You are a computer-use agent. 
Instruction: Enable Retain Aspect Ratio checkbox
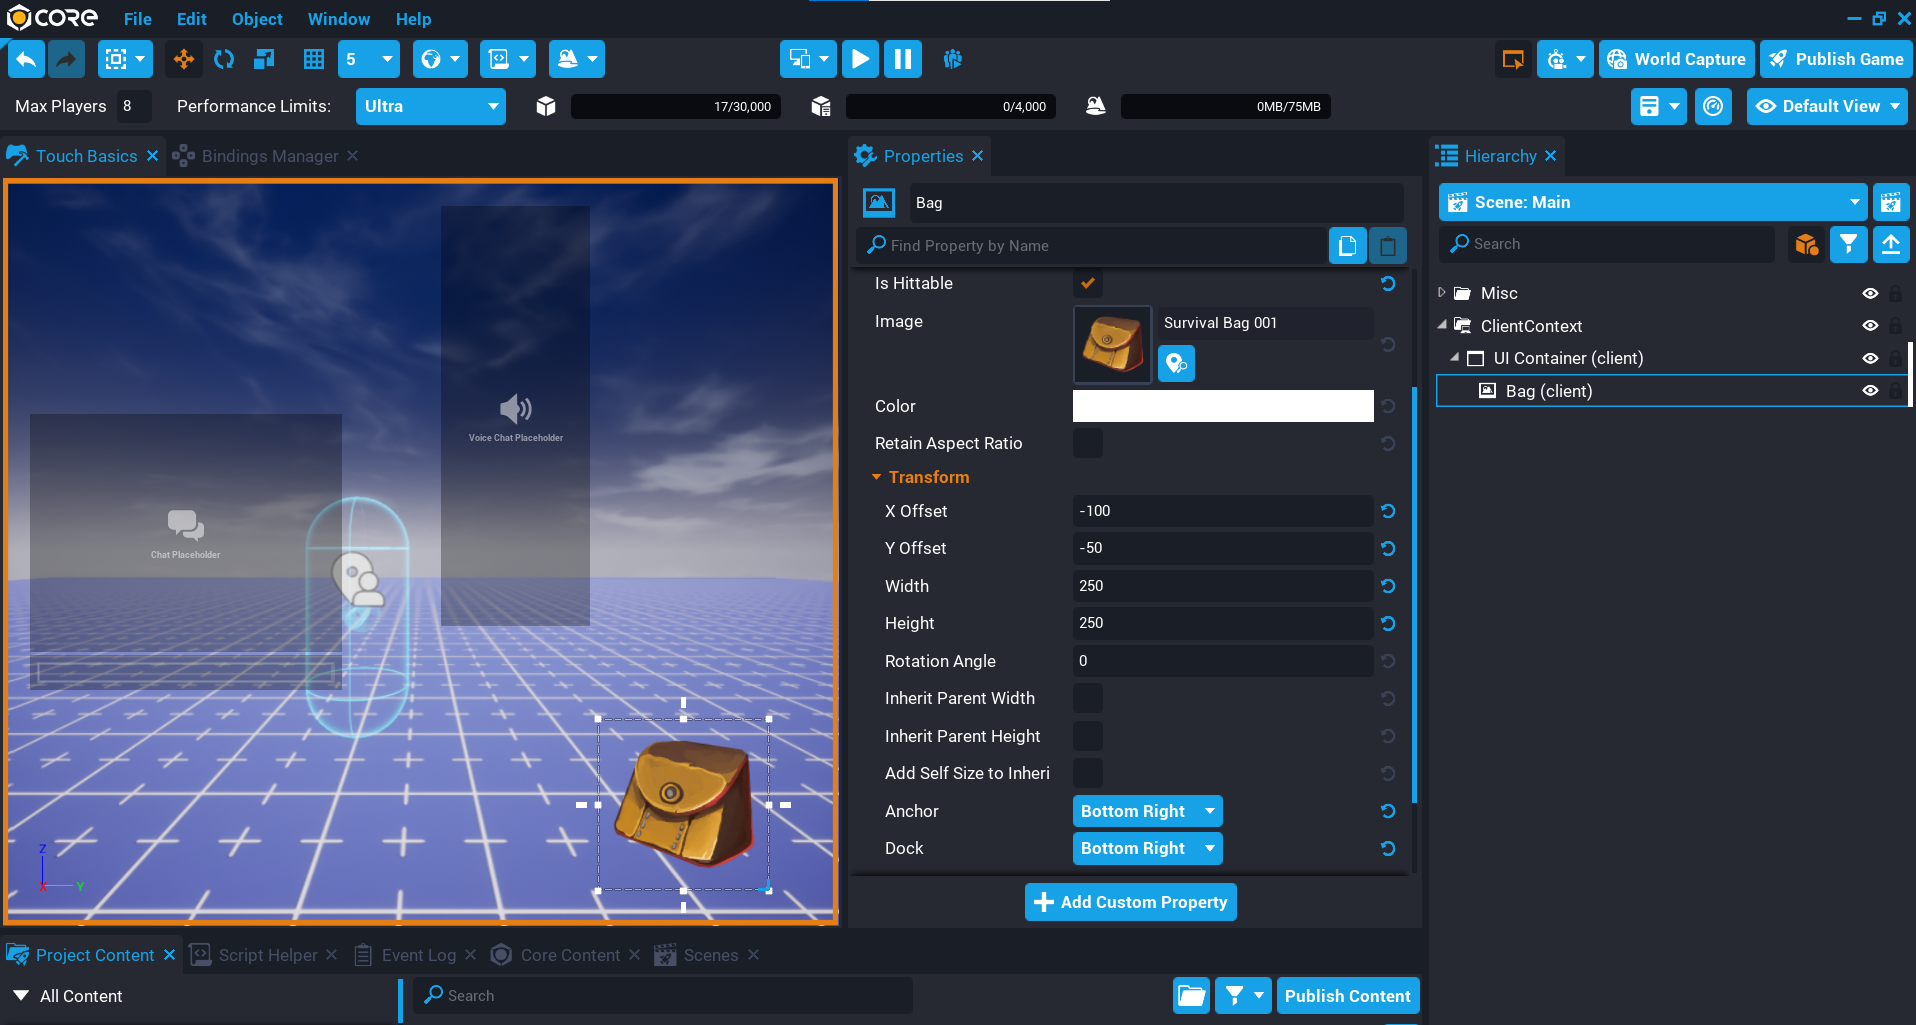tap(1088, 443)
